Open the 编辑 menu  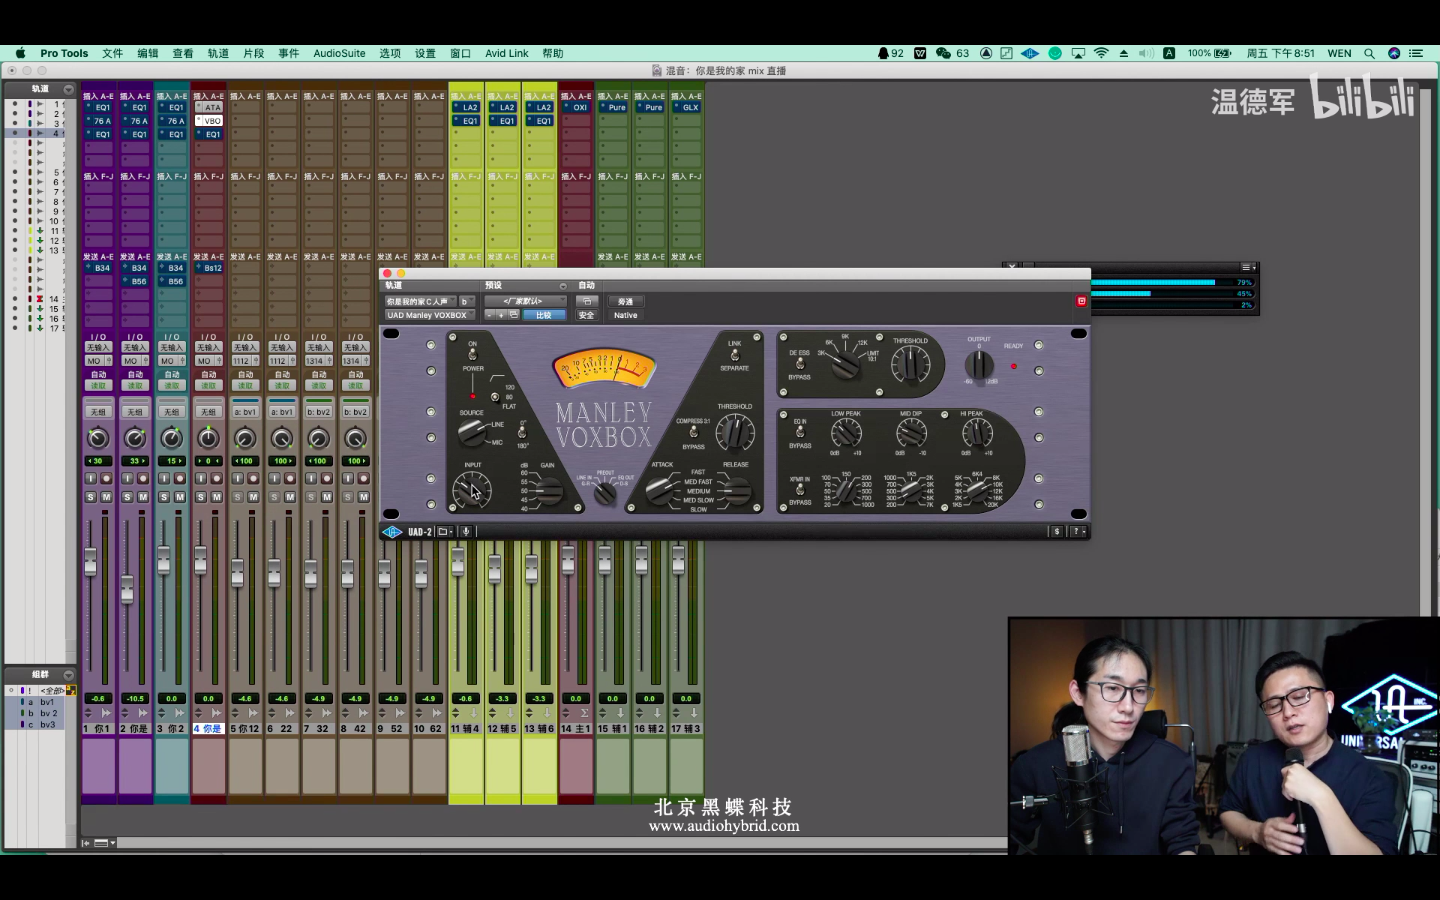tap(148, 53)
